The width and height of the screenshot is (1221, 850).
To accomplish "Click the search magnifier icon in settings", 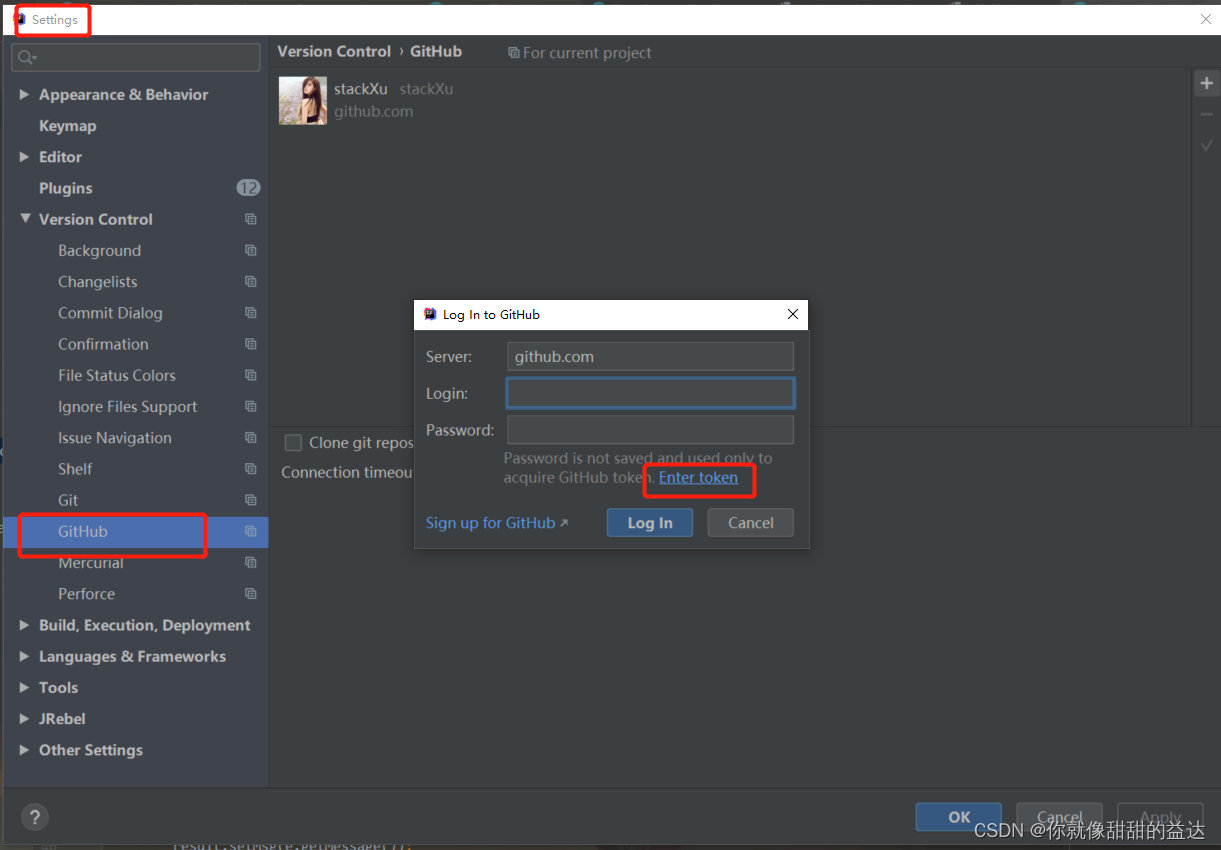I will coord(25,58).
